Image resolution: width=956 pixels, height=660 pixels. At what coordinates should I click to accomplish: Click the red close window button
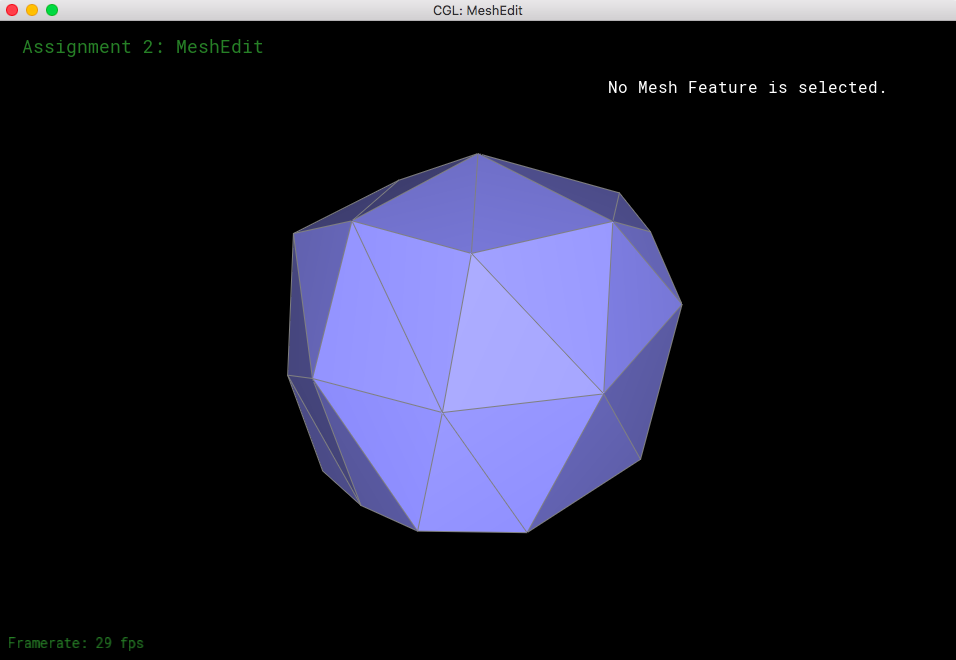12,10
